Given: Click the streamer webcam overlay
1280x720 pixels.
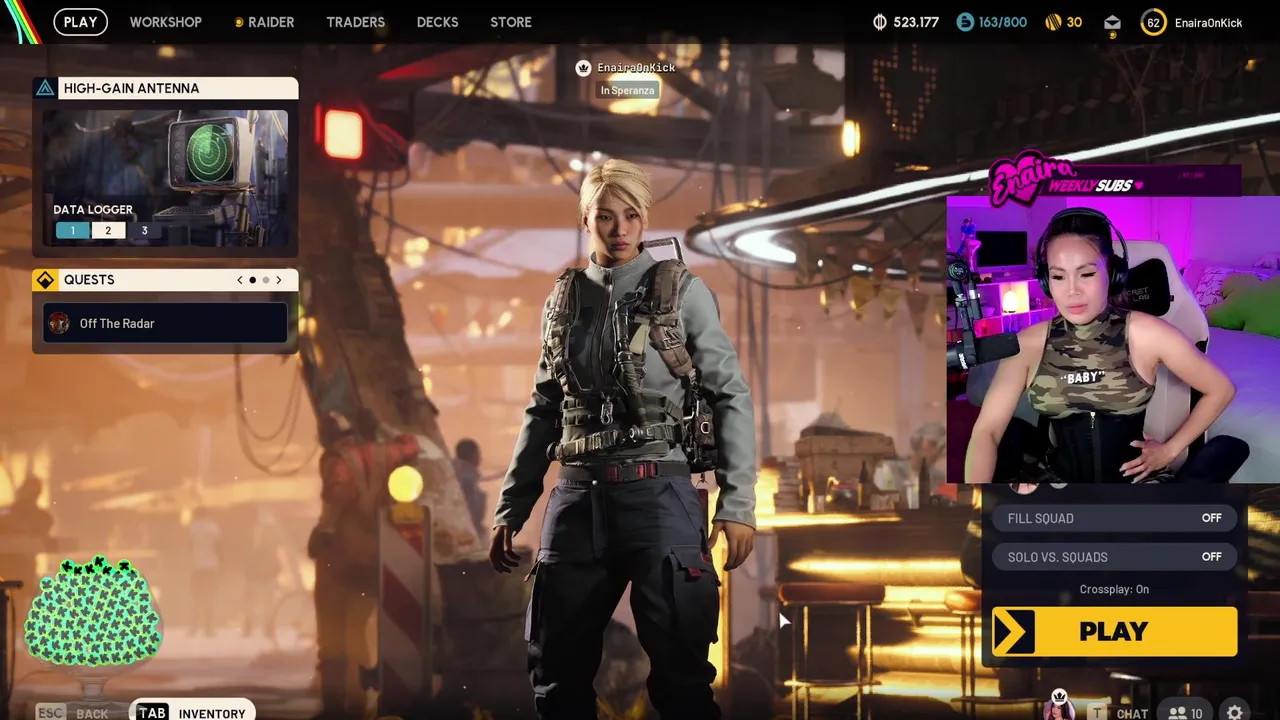Looking at the screenshot, I should pos(1113,339).
